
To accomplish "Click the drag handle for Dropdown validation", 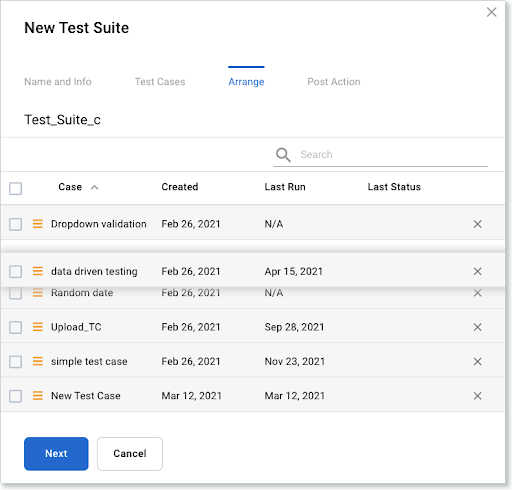I will (x=38, y=224).
